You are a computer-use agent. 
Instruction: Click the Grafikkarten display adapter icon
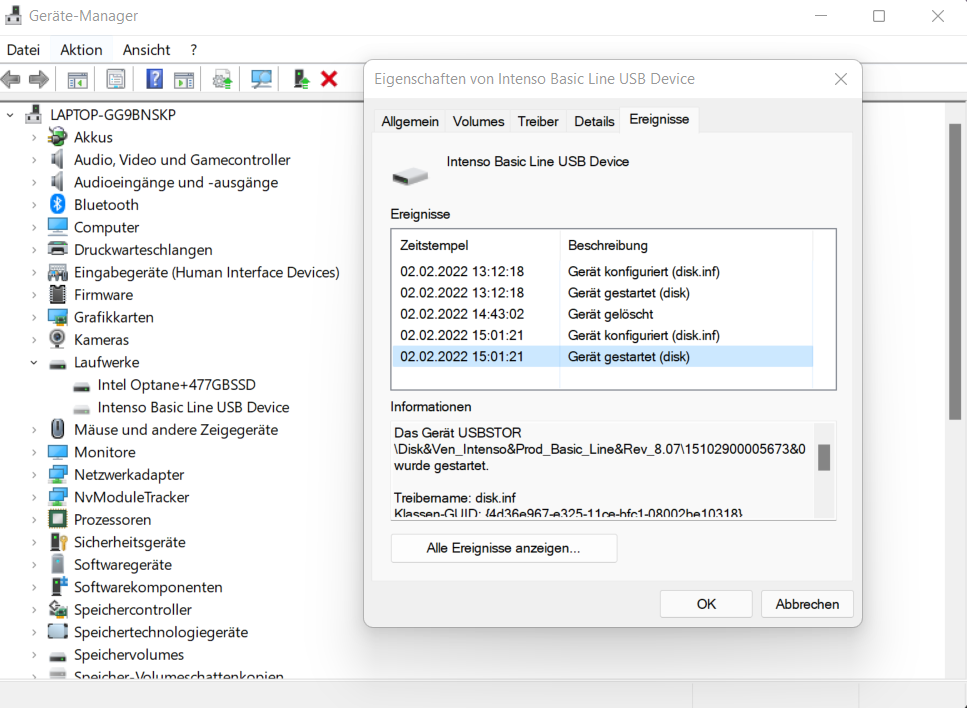click(57, 317)
